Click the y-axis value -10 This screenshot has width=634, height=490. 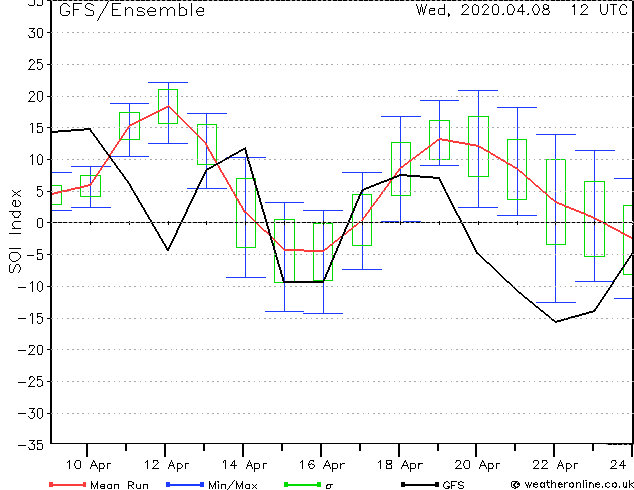click(31, 287)
